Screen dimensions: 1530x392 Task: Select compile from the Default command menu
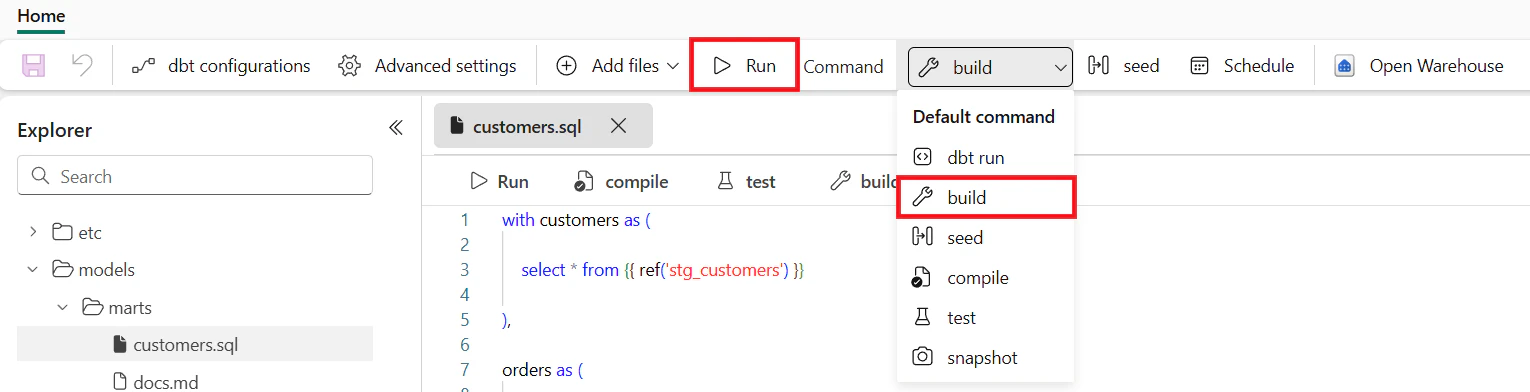click(986, 278)
